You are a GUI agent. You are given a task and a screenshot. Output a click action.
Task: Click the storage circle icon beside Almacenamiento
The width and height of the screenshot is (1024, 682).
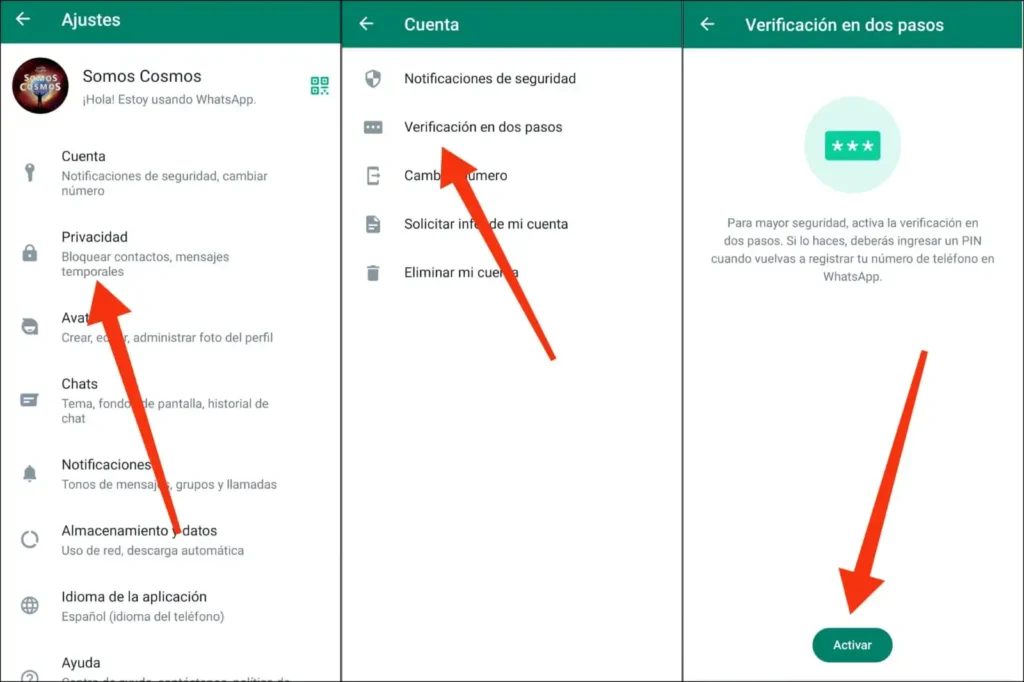click(29, 539)
